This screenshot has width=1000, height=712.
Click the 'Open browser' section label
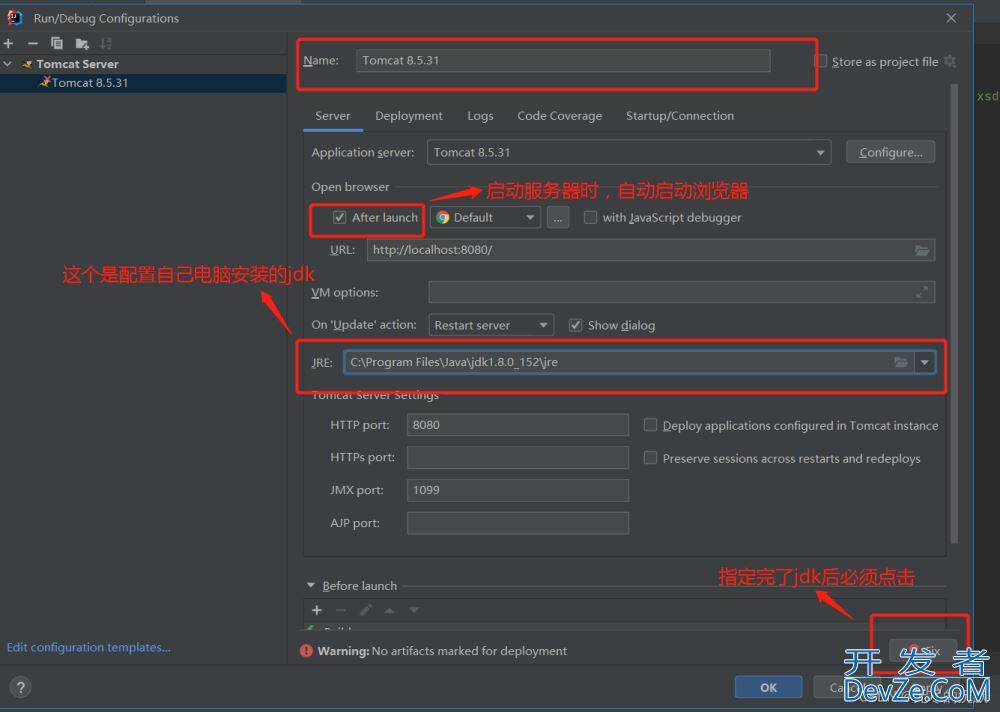(x=350, y=187)
